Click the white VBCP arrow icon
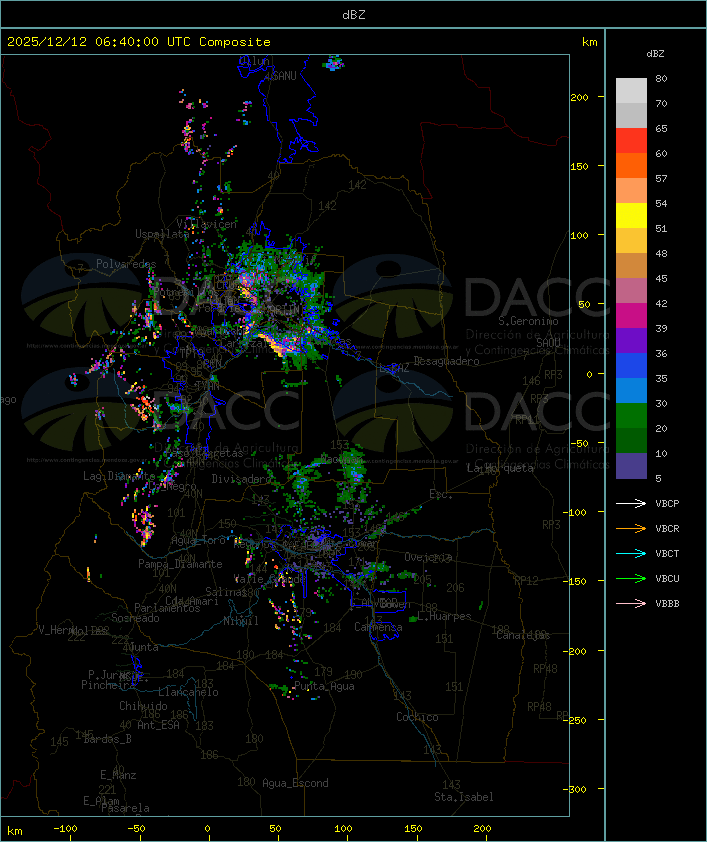Screen dimensions: 707x842 631,503
